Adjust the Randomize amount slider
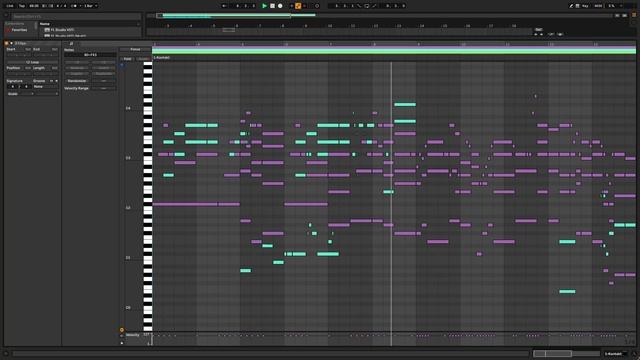The image size is (640, 360). 104,81
